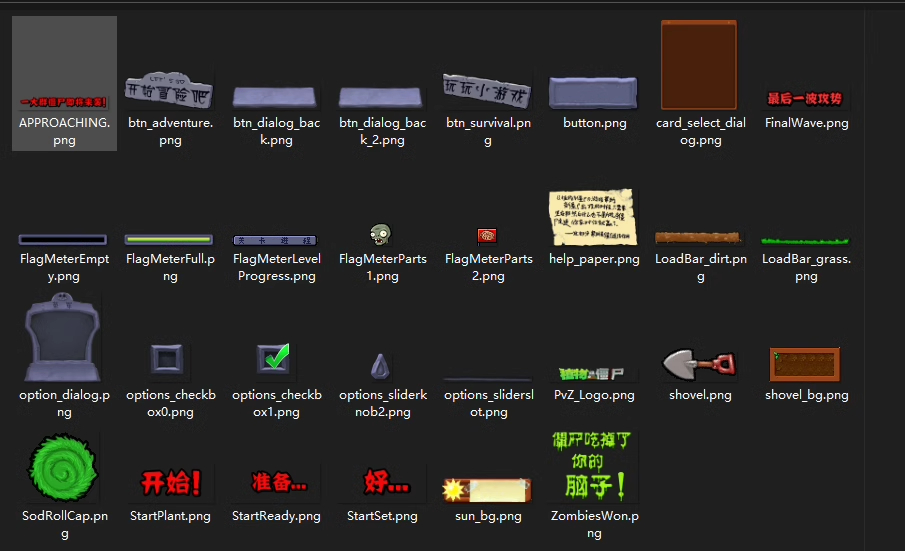Select the btn_dialog_back_2.png file icon
Image resolution: width=905 pixels, height=551 pixels.
click(x=381, y=97)
